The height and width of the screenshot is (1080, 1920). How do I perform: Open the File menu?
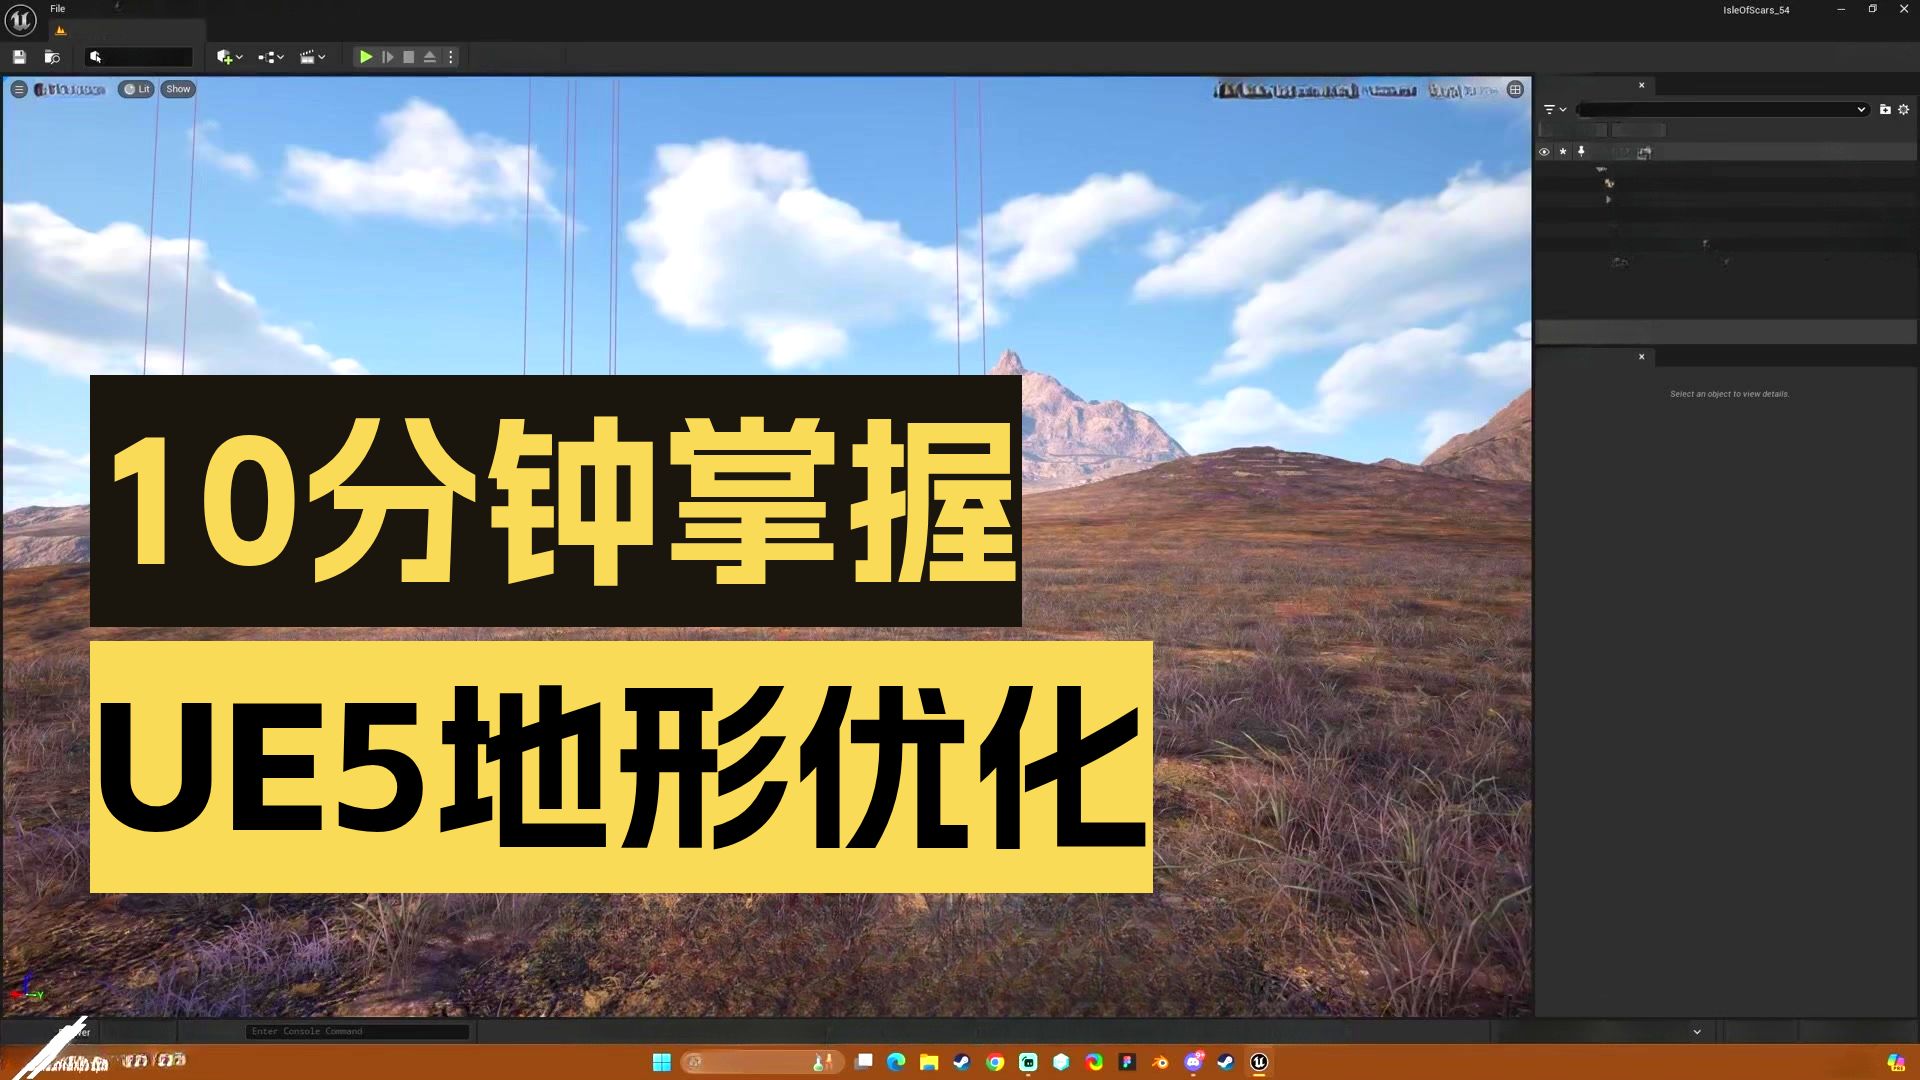pos(58,9)
